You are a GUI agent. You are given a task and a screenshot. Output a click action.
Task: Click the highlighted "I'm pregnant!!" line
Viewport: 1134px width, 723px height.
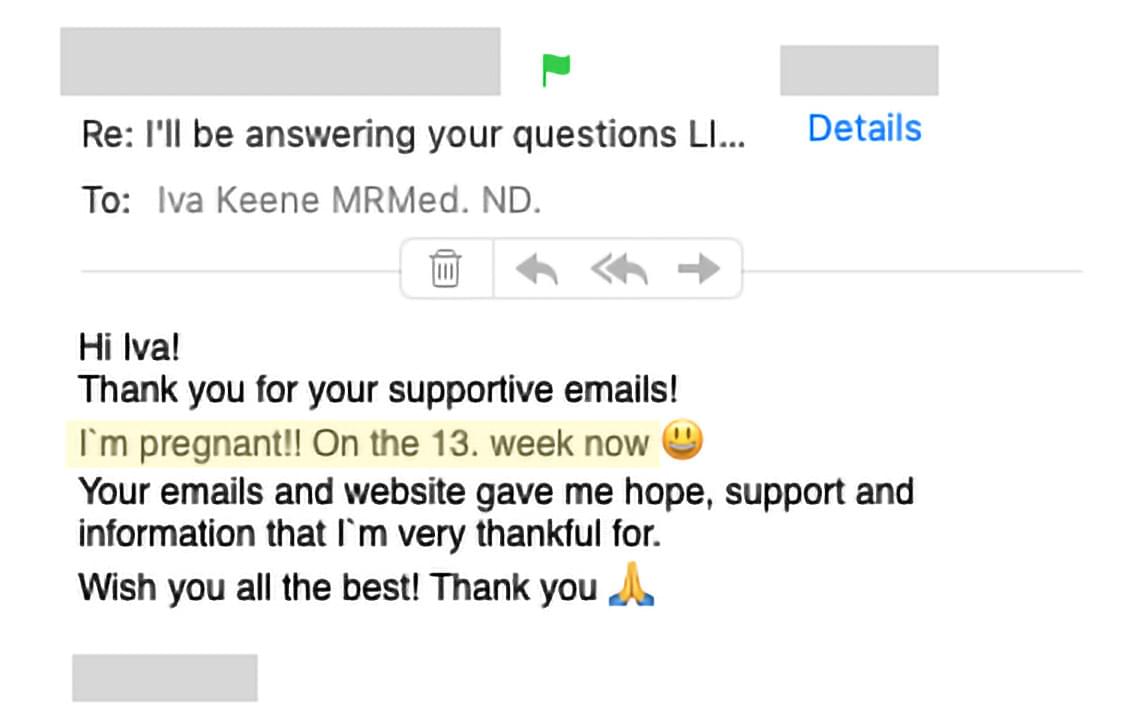364,443
